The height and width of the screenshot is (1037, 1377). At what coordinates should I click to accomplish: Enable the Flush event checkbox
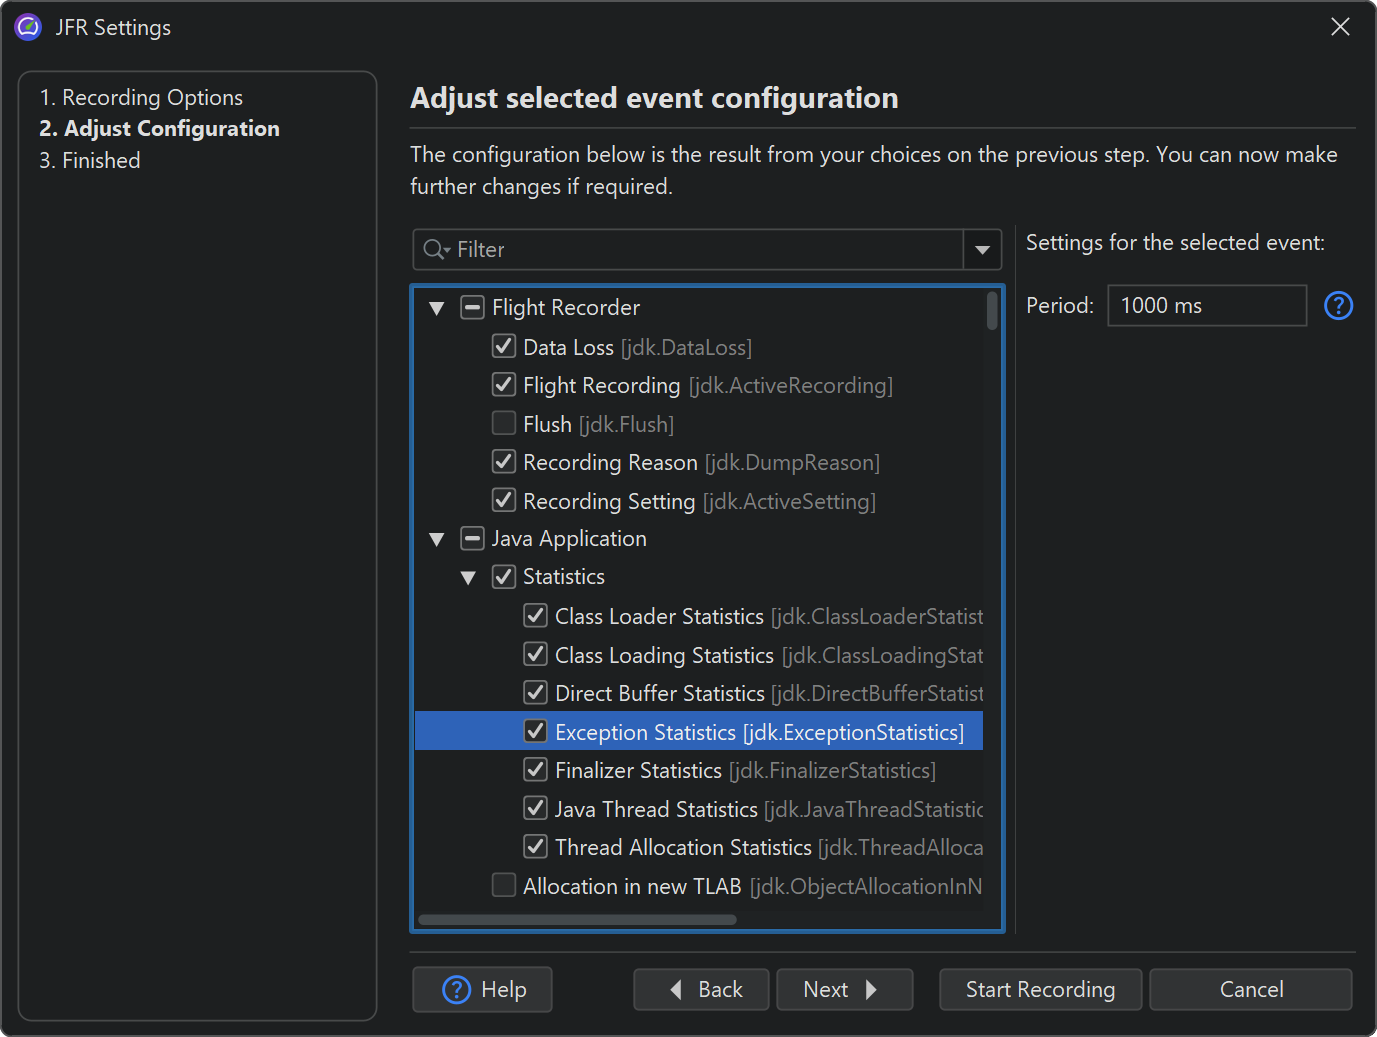pos(504,424)
